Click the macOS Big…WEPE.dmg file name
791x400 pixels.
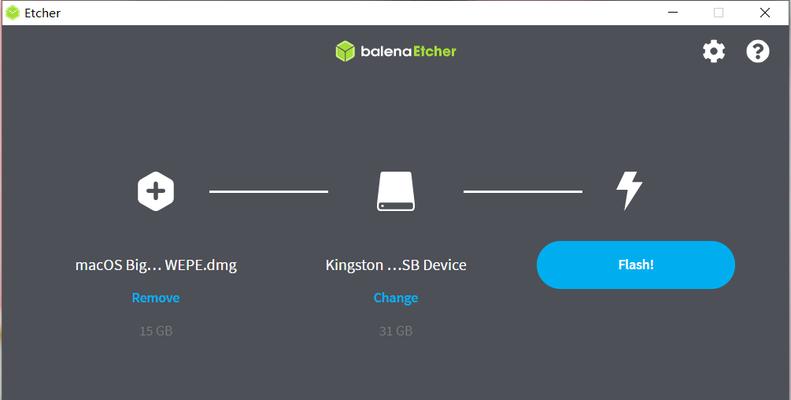click(x=156, y=265)
